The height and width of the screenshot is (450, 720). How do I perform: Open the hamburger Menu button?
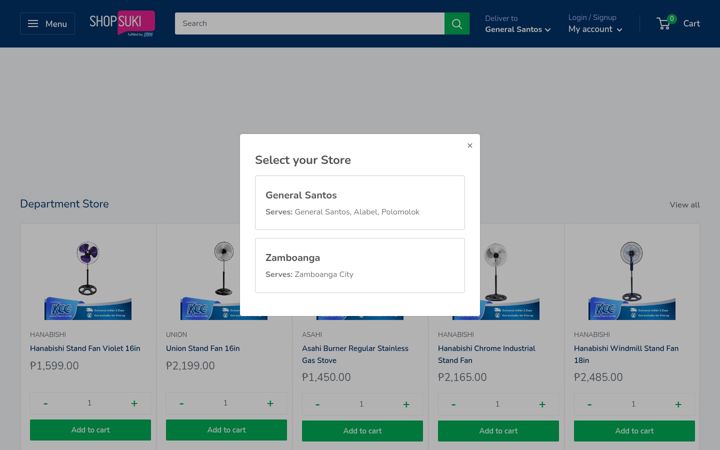[47, 23]
